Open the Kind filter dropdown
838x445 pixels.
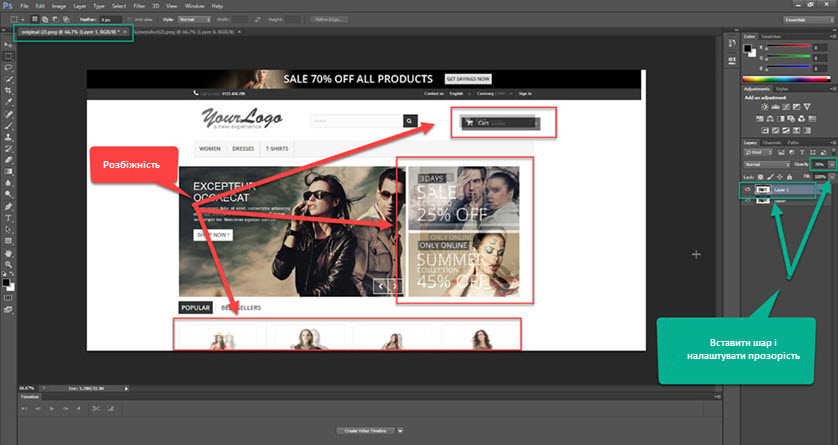tap(759, 153)
